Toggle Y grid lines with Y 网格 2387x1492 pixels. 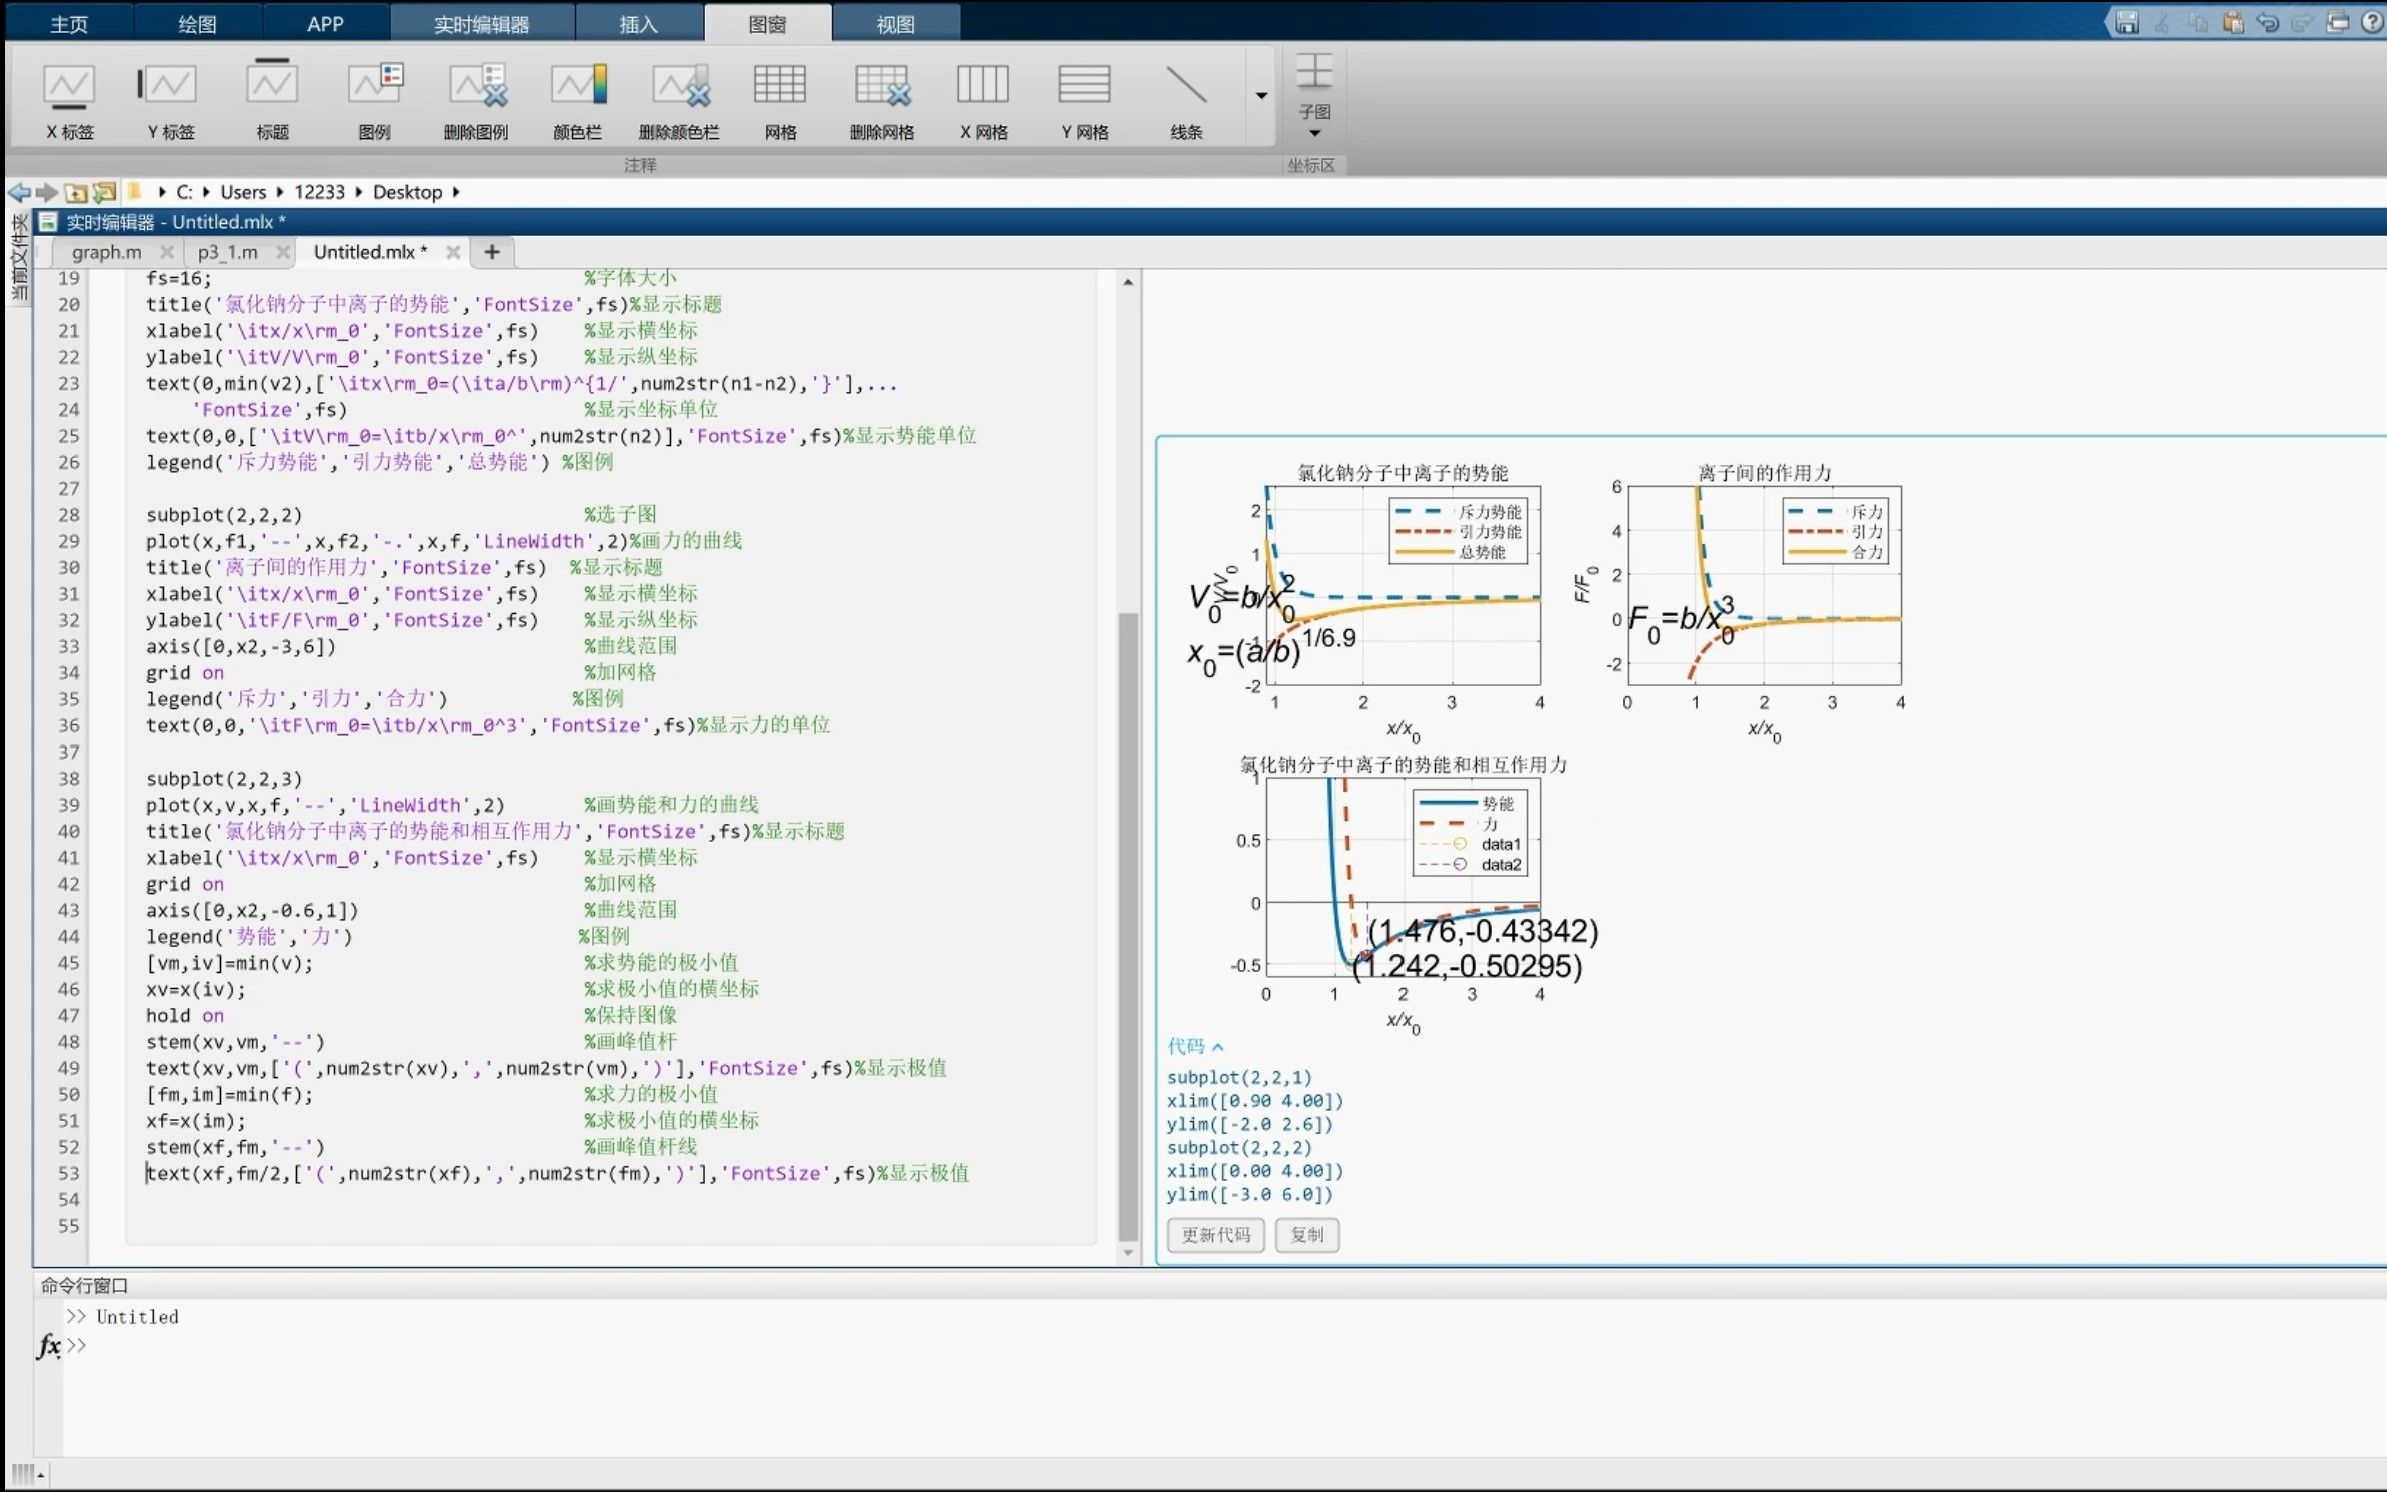click(x=1085, y=101)
